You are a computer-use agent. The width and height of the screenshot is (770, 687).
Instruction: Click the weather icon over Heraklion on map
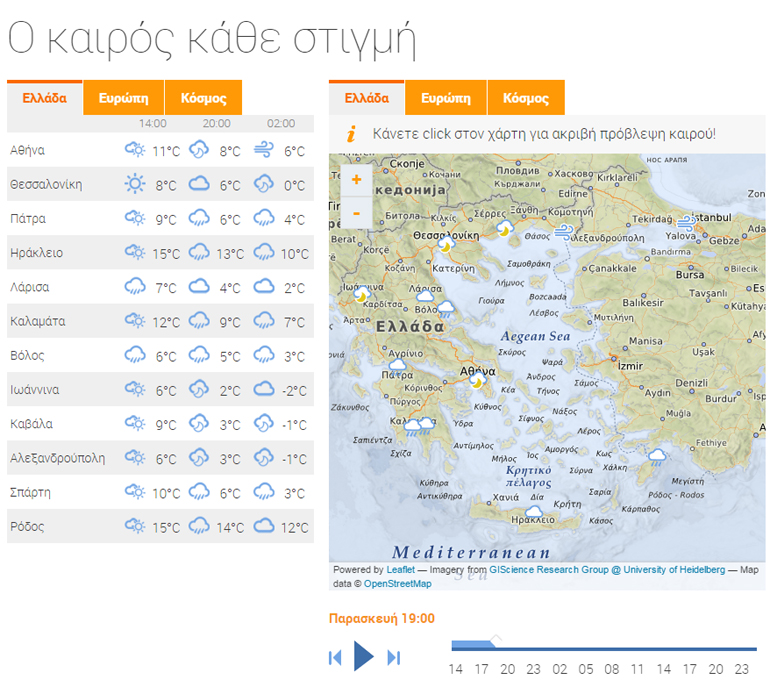tap(533, 512)
